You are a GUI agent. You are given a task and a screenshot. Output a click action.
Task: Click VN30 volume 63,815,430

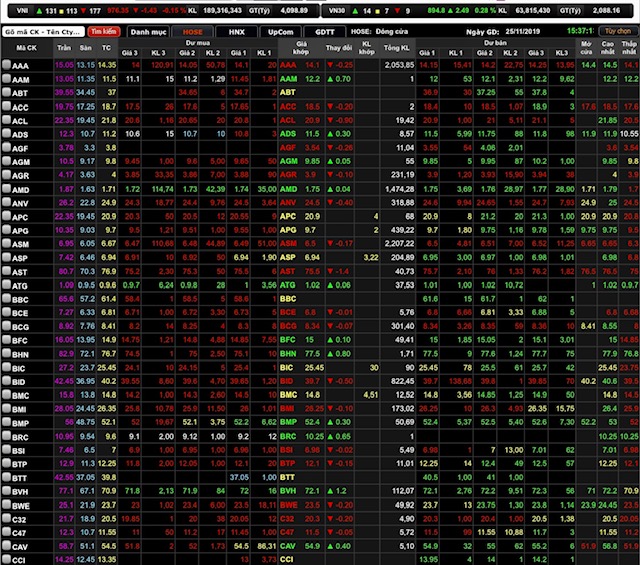[x=533, y=10]
